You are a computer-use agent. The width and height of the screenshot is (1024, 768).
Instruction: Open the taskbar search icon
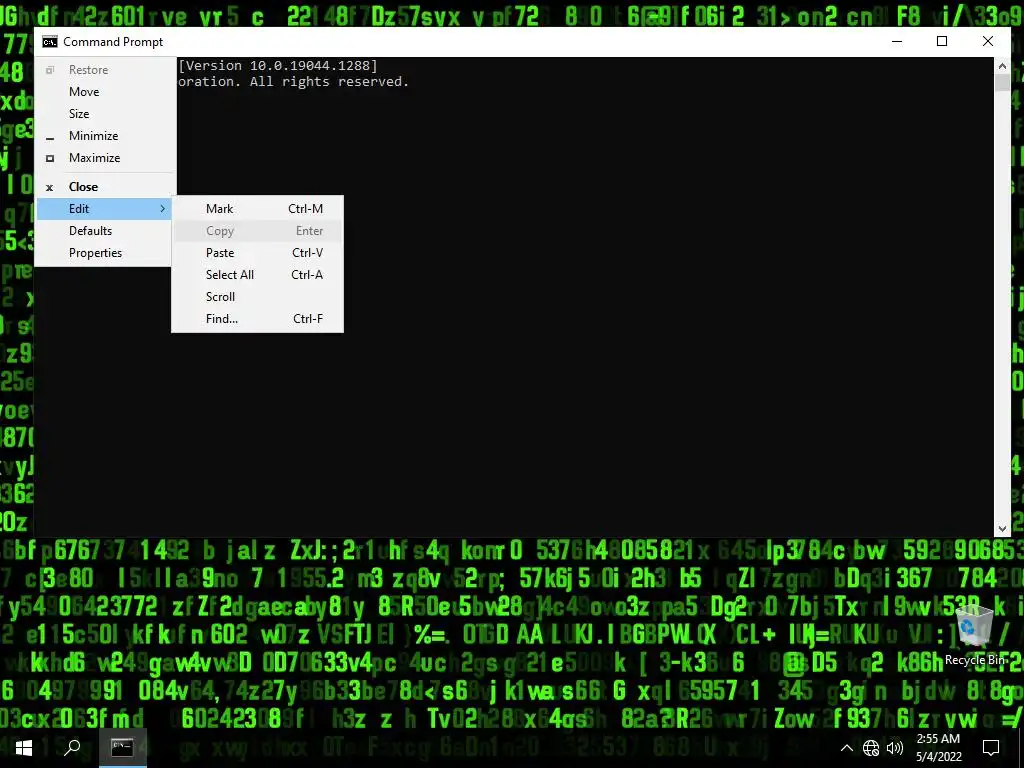[72, 748]
